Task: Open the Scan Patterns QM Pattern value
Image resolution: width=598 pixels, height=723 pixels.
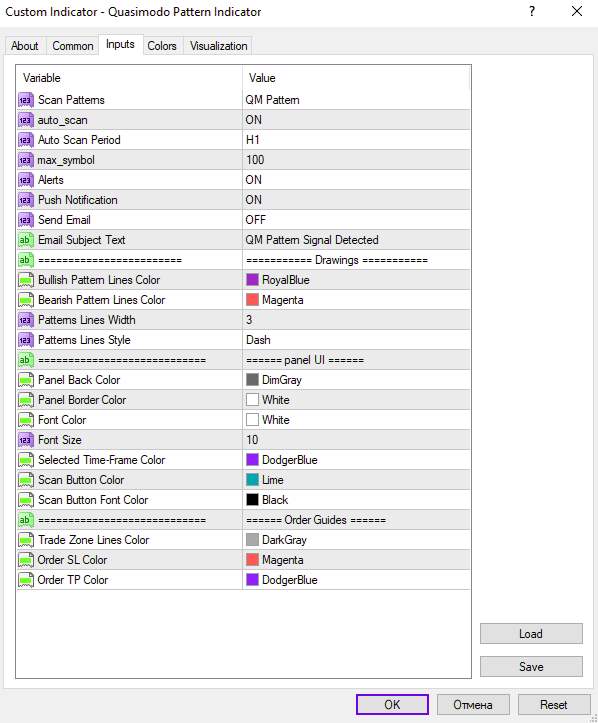Action: point(356,100)
